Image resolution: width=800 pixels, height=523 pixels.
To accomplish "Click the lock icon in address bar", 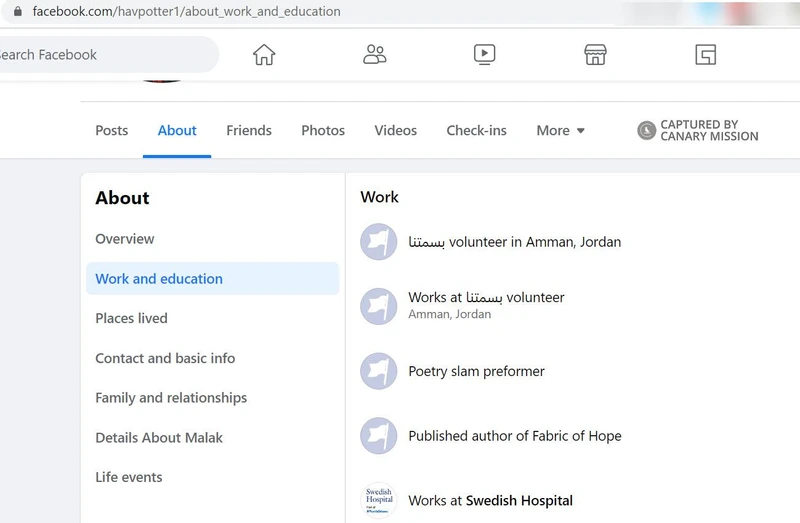I will [x=18, y=11].
